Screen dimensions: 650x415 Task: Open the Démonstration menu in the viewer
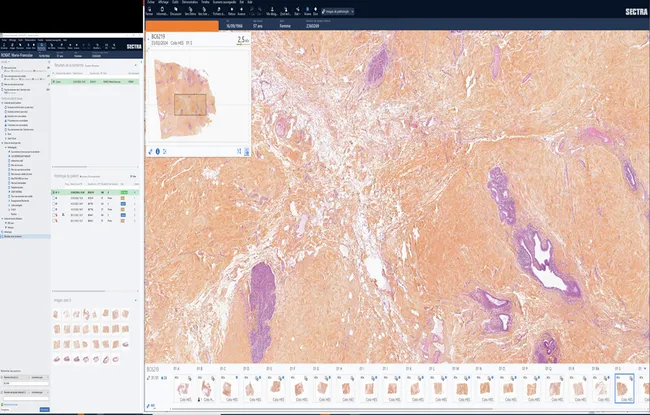190,2
